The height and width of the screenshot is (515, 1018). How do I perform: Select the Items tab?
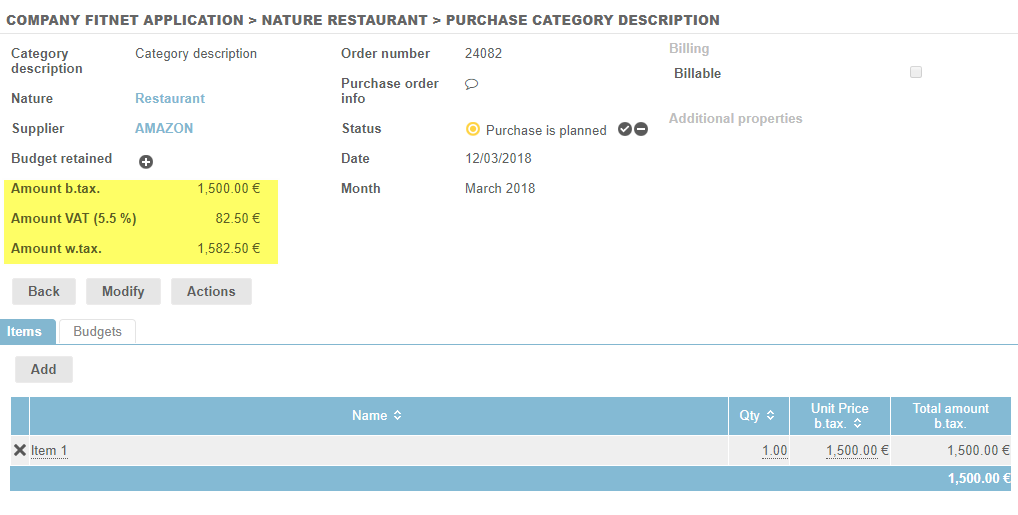(x=25, y=332)
